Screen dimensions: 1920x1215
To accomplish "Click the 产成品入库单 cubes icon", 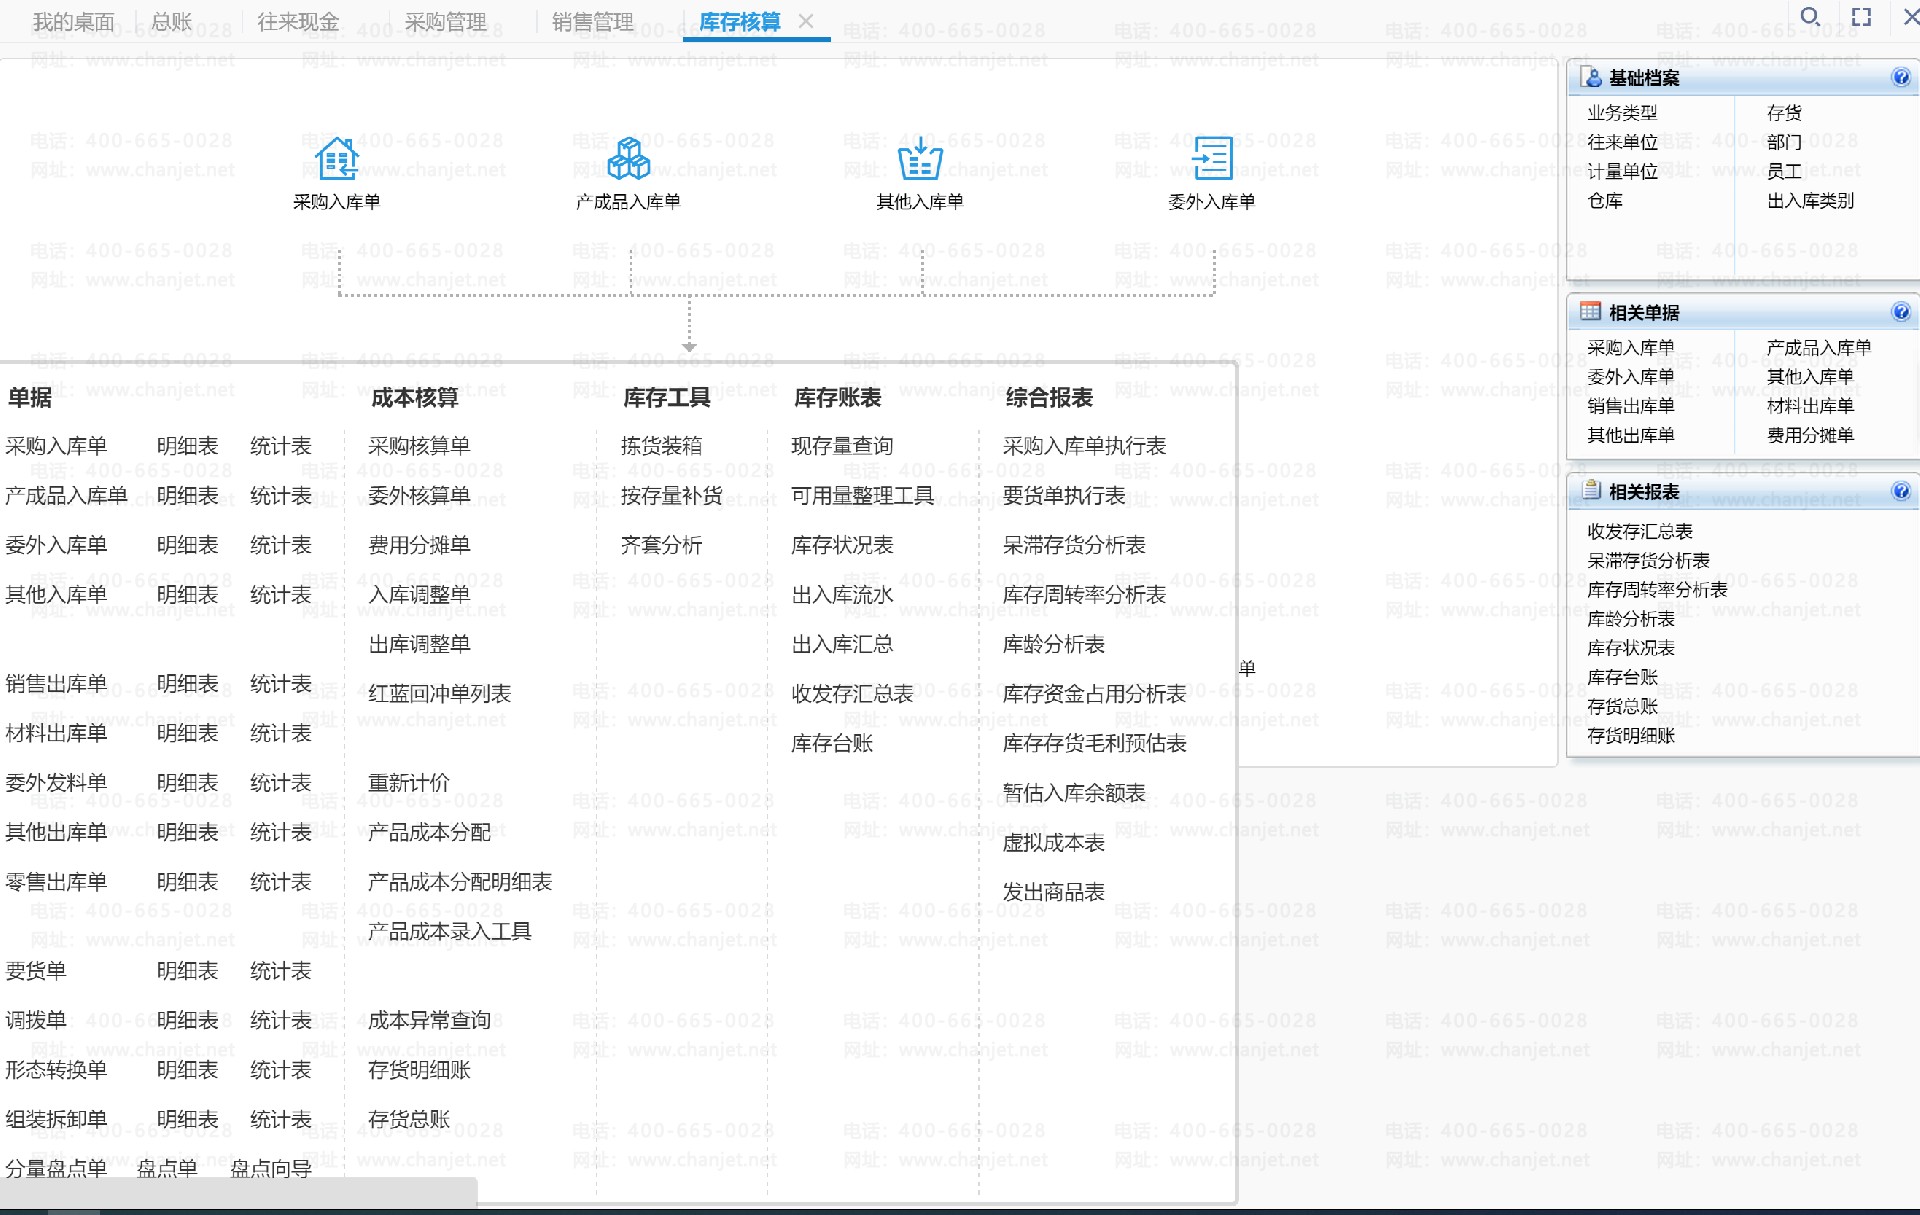I will [x=628, y=158].
